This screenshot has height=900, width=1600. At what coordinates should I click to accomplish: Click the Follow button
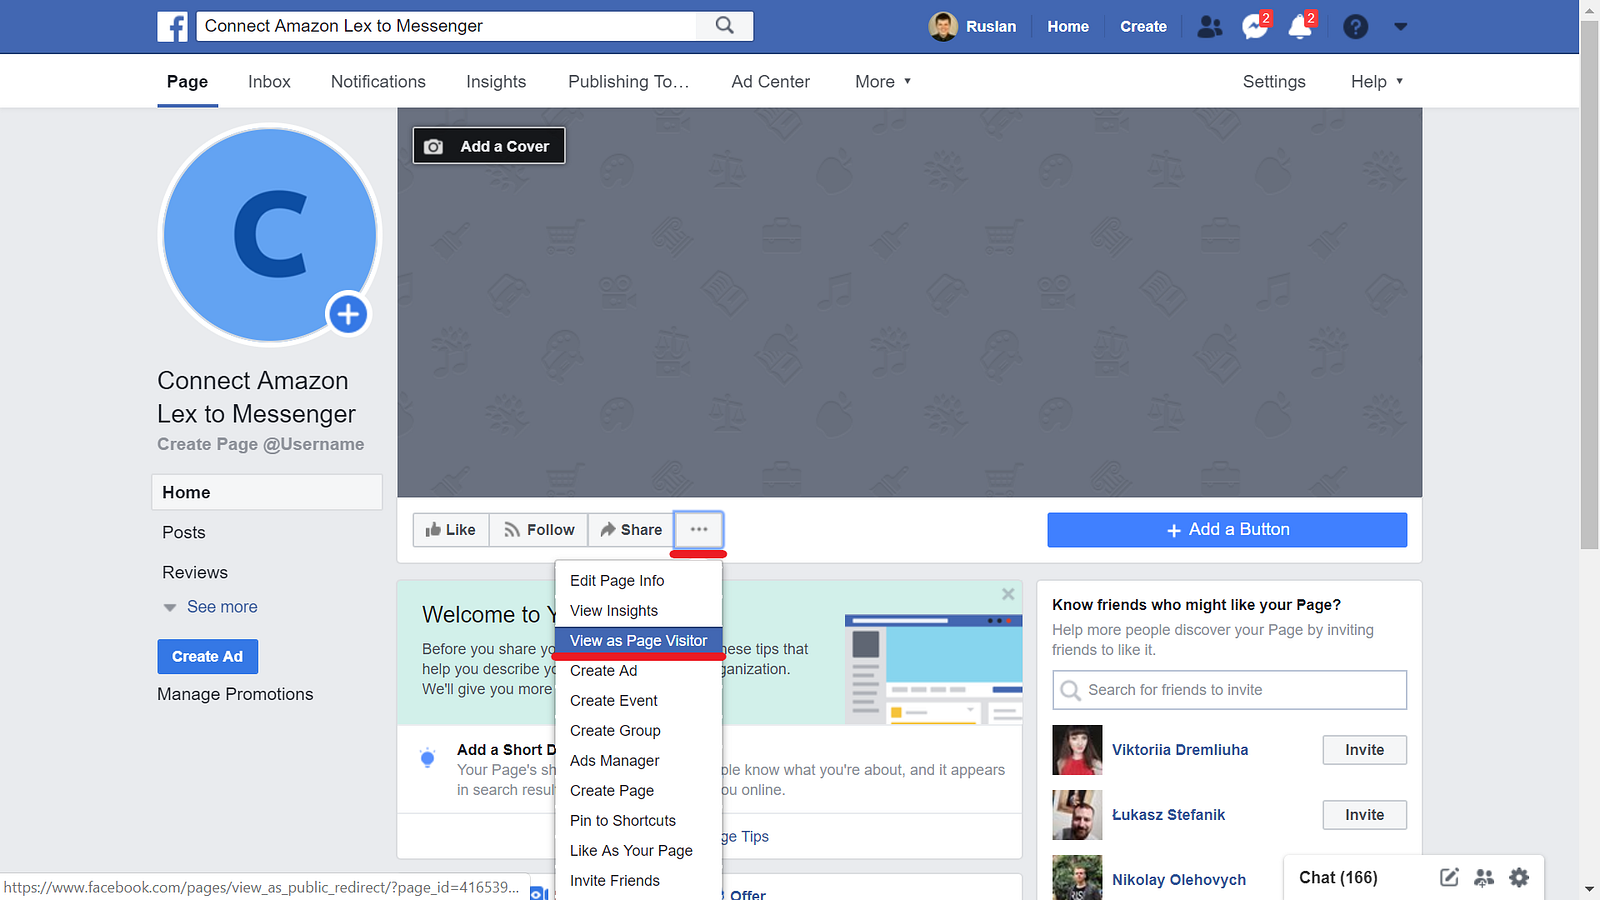tap(539, 530)
